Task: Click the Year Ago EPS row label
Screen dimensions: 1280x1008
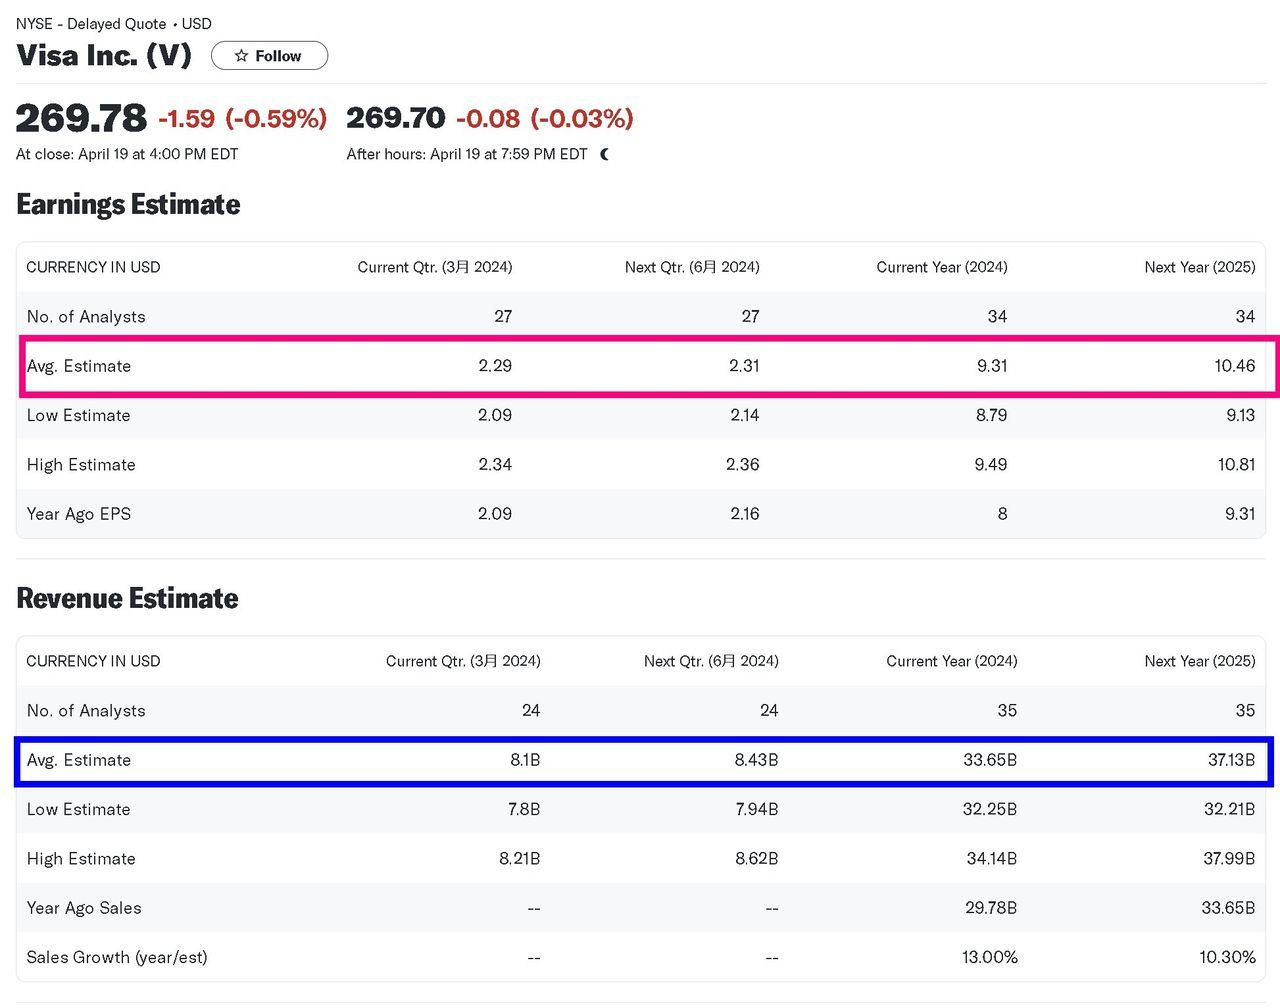Action: pyautogui.click(x=79, y=514)
